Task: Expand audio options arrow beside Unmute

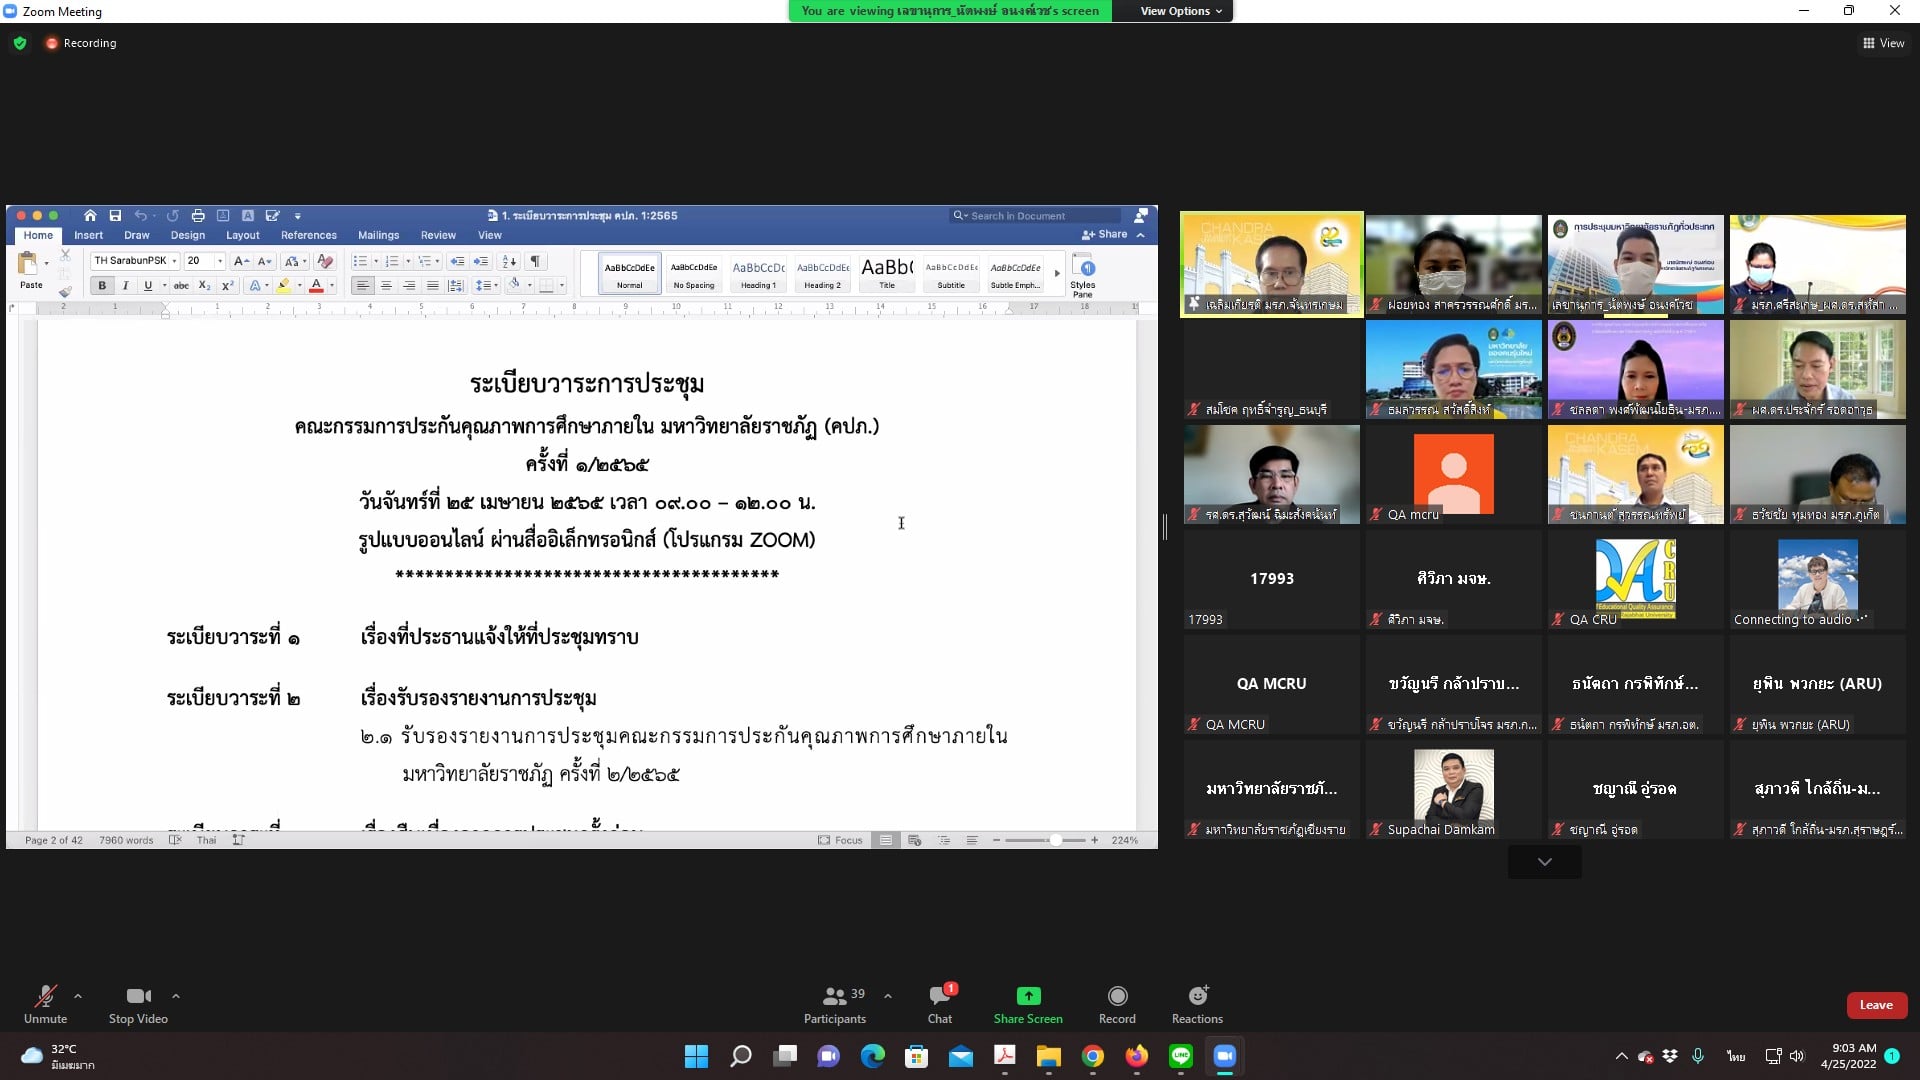Action: point(78,996)
